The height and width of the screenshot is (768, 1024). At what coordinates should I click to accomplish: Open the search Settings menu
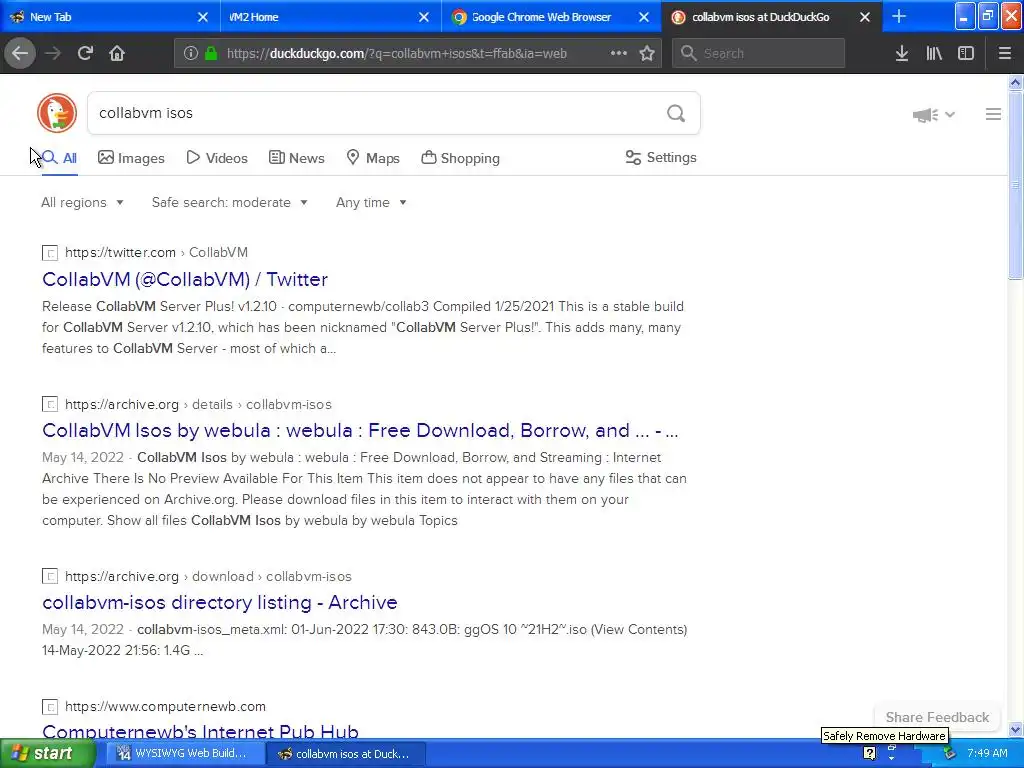pos(661,157)
